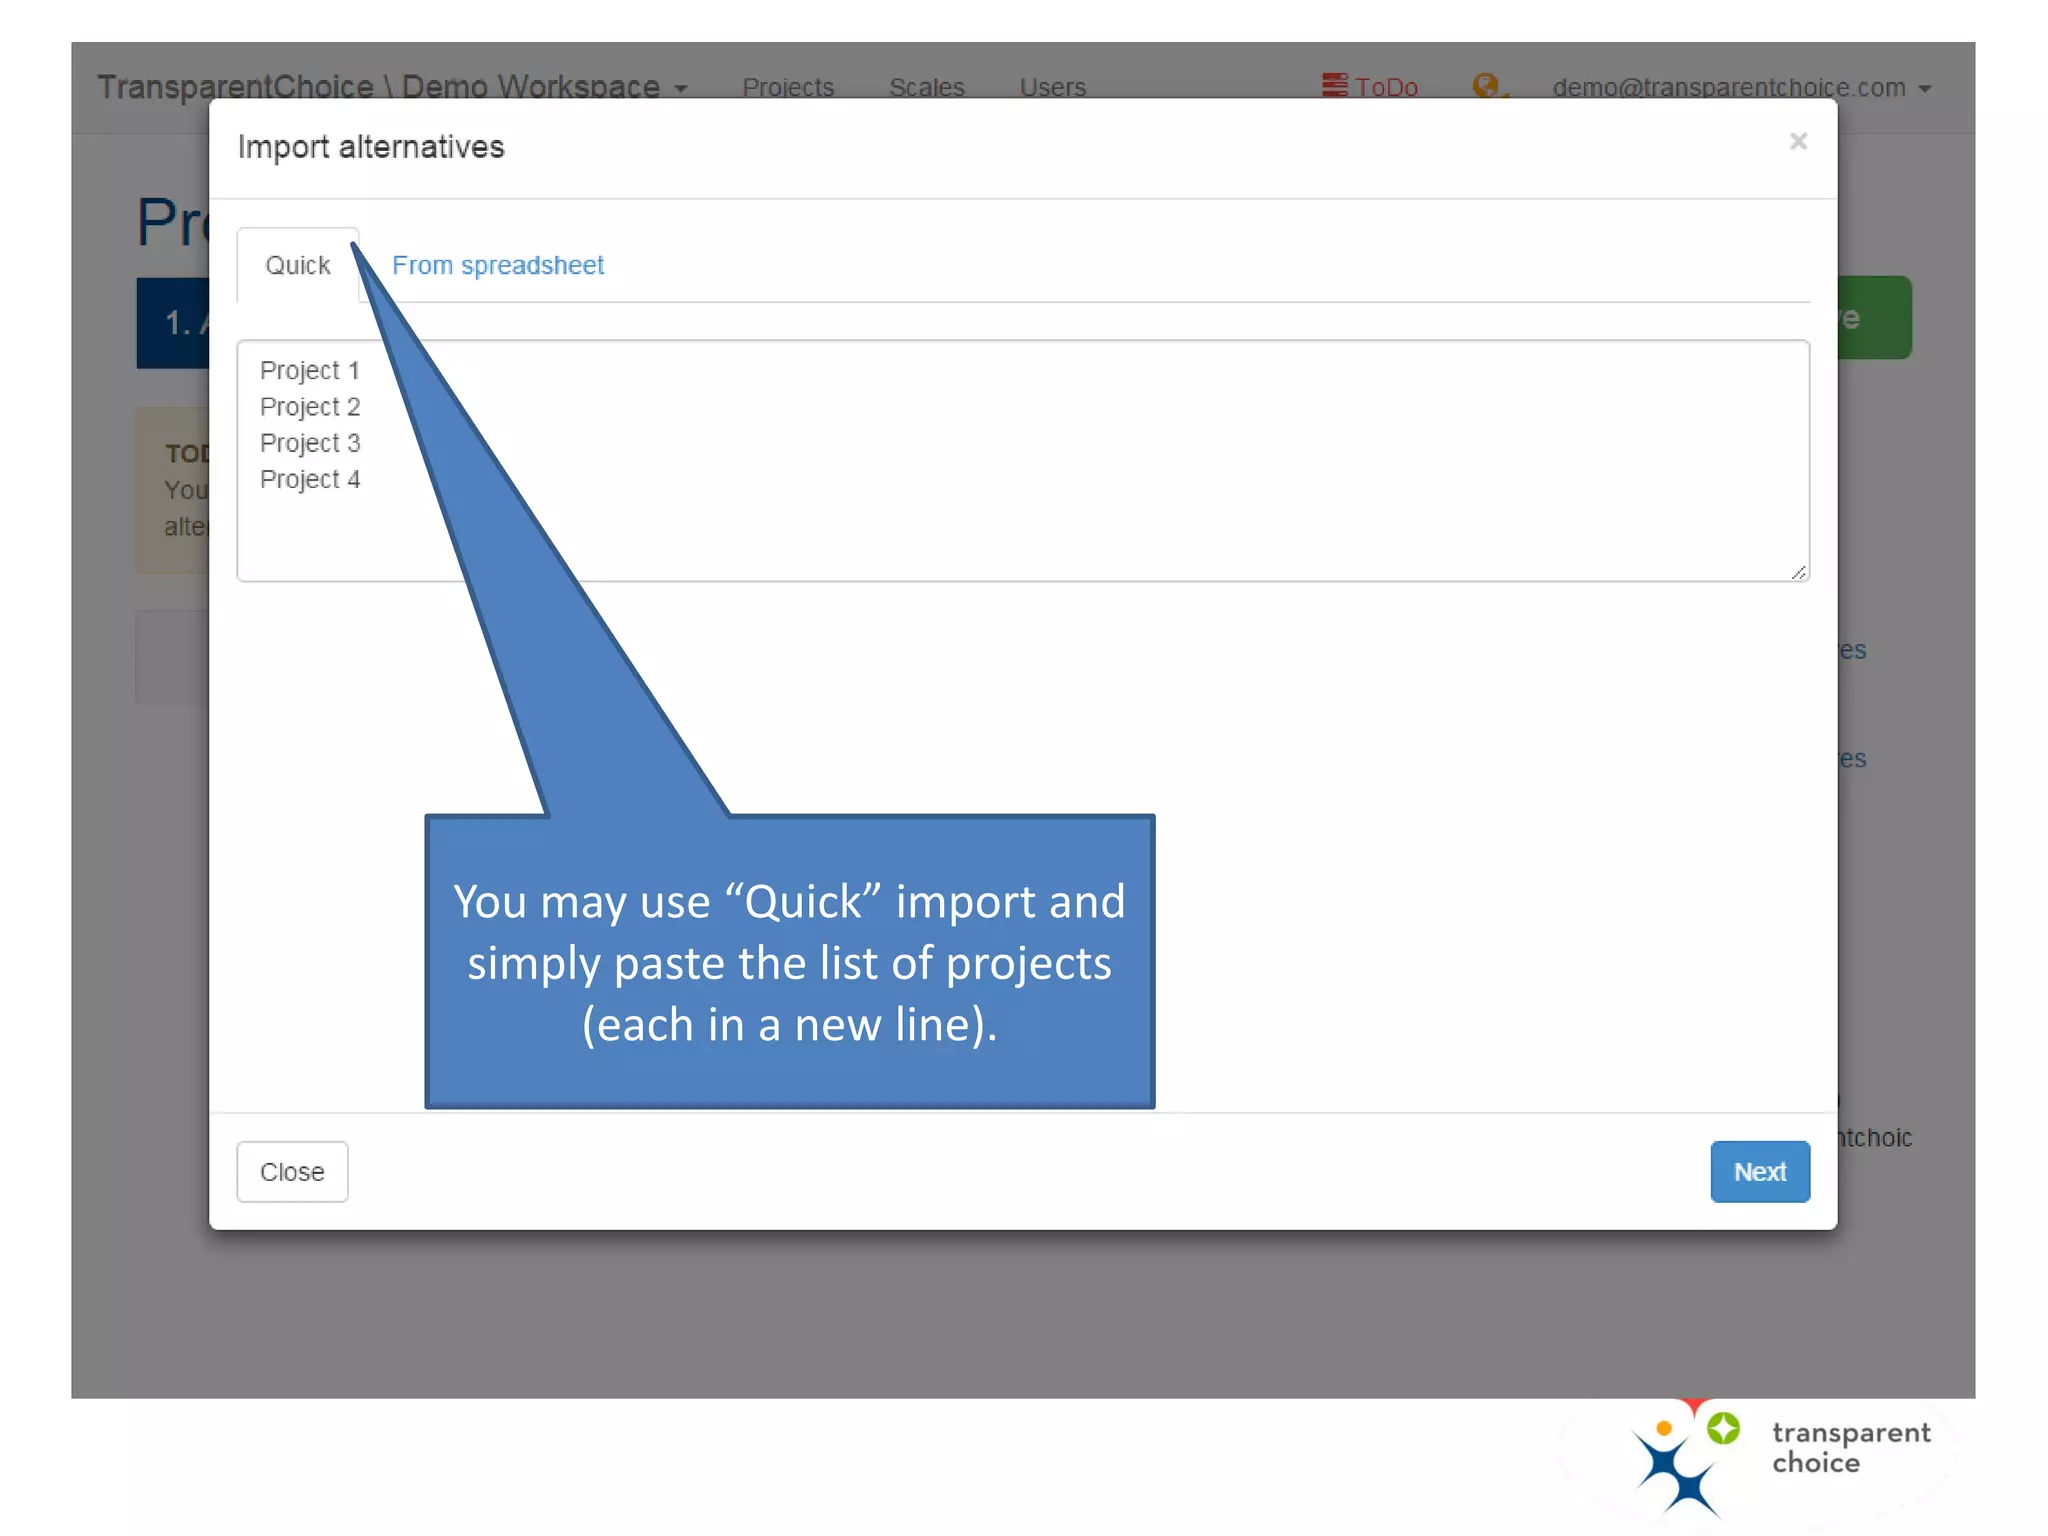Click the Close button in the dialog

click(x=292, y=1171)
